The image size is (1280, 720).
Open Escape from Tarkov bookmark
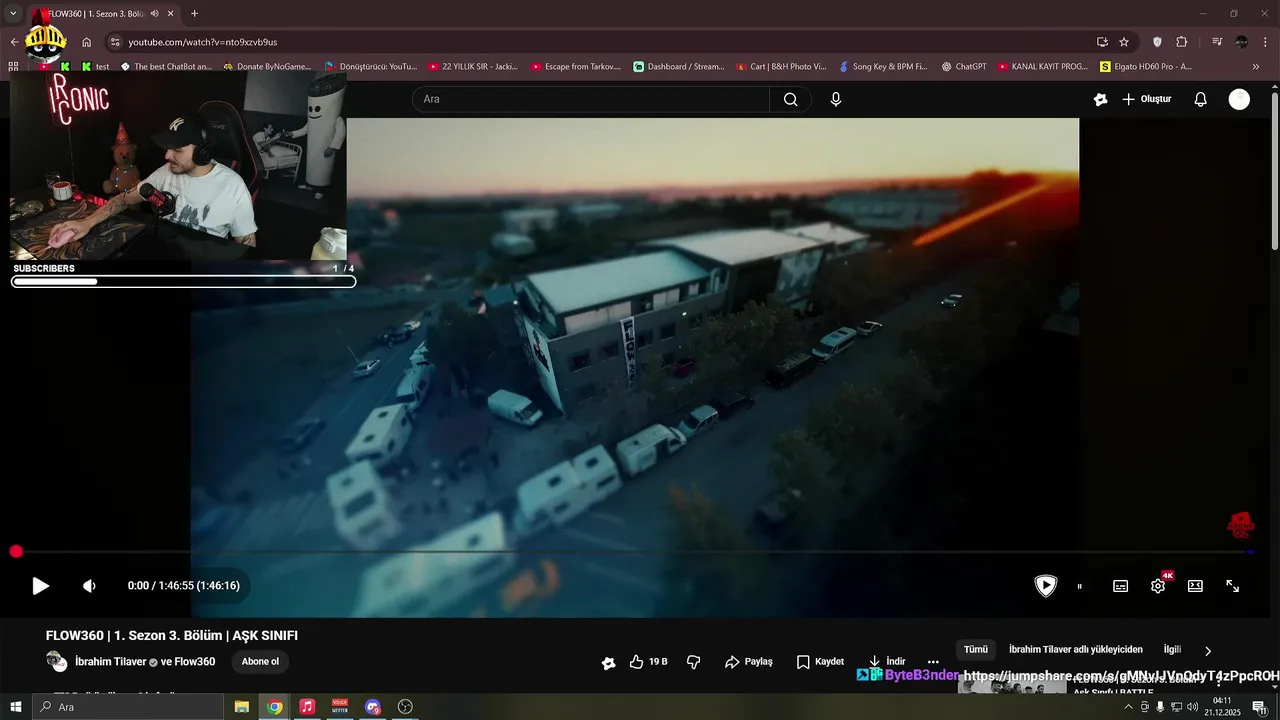[x=575, y=67]
